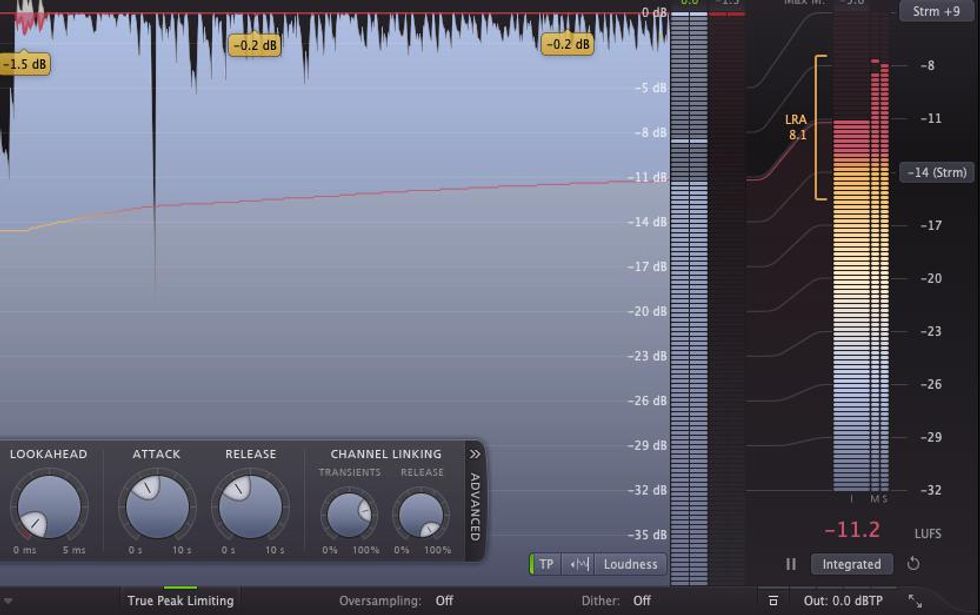Pause the loudness measurement
This screenshot has width=980, height=615.
click(x=791, y=564)
